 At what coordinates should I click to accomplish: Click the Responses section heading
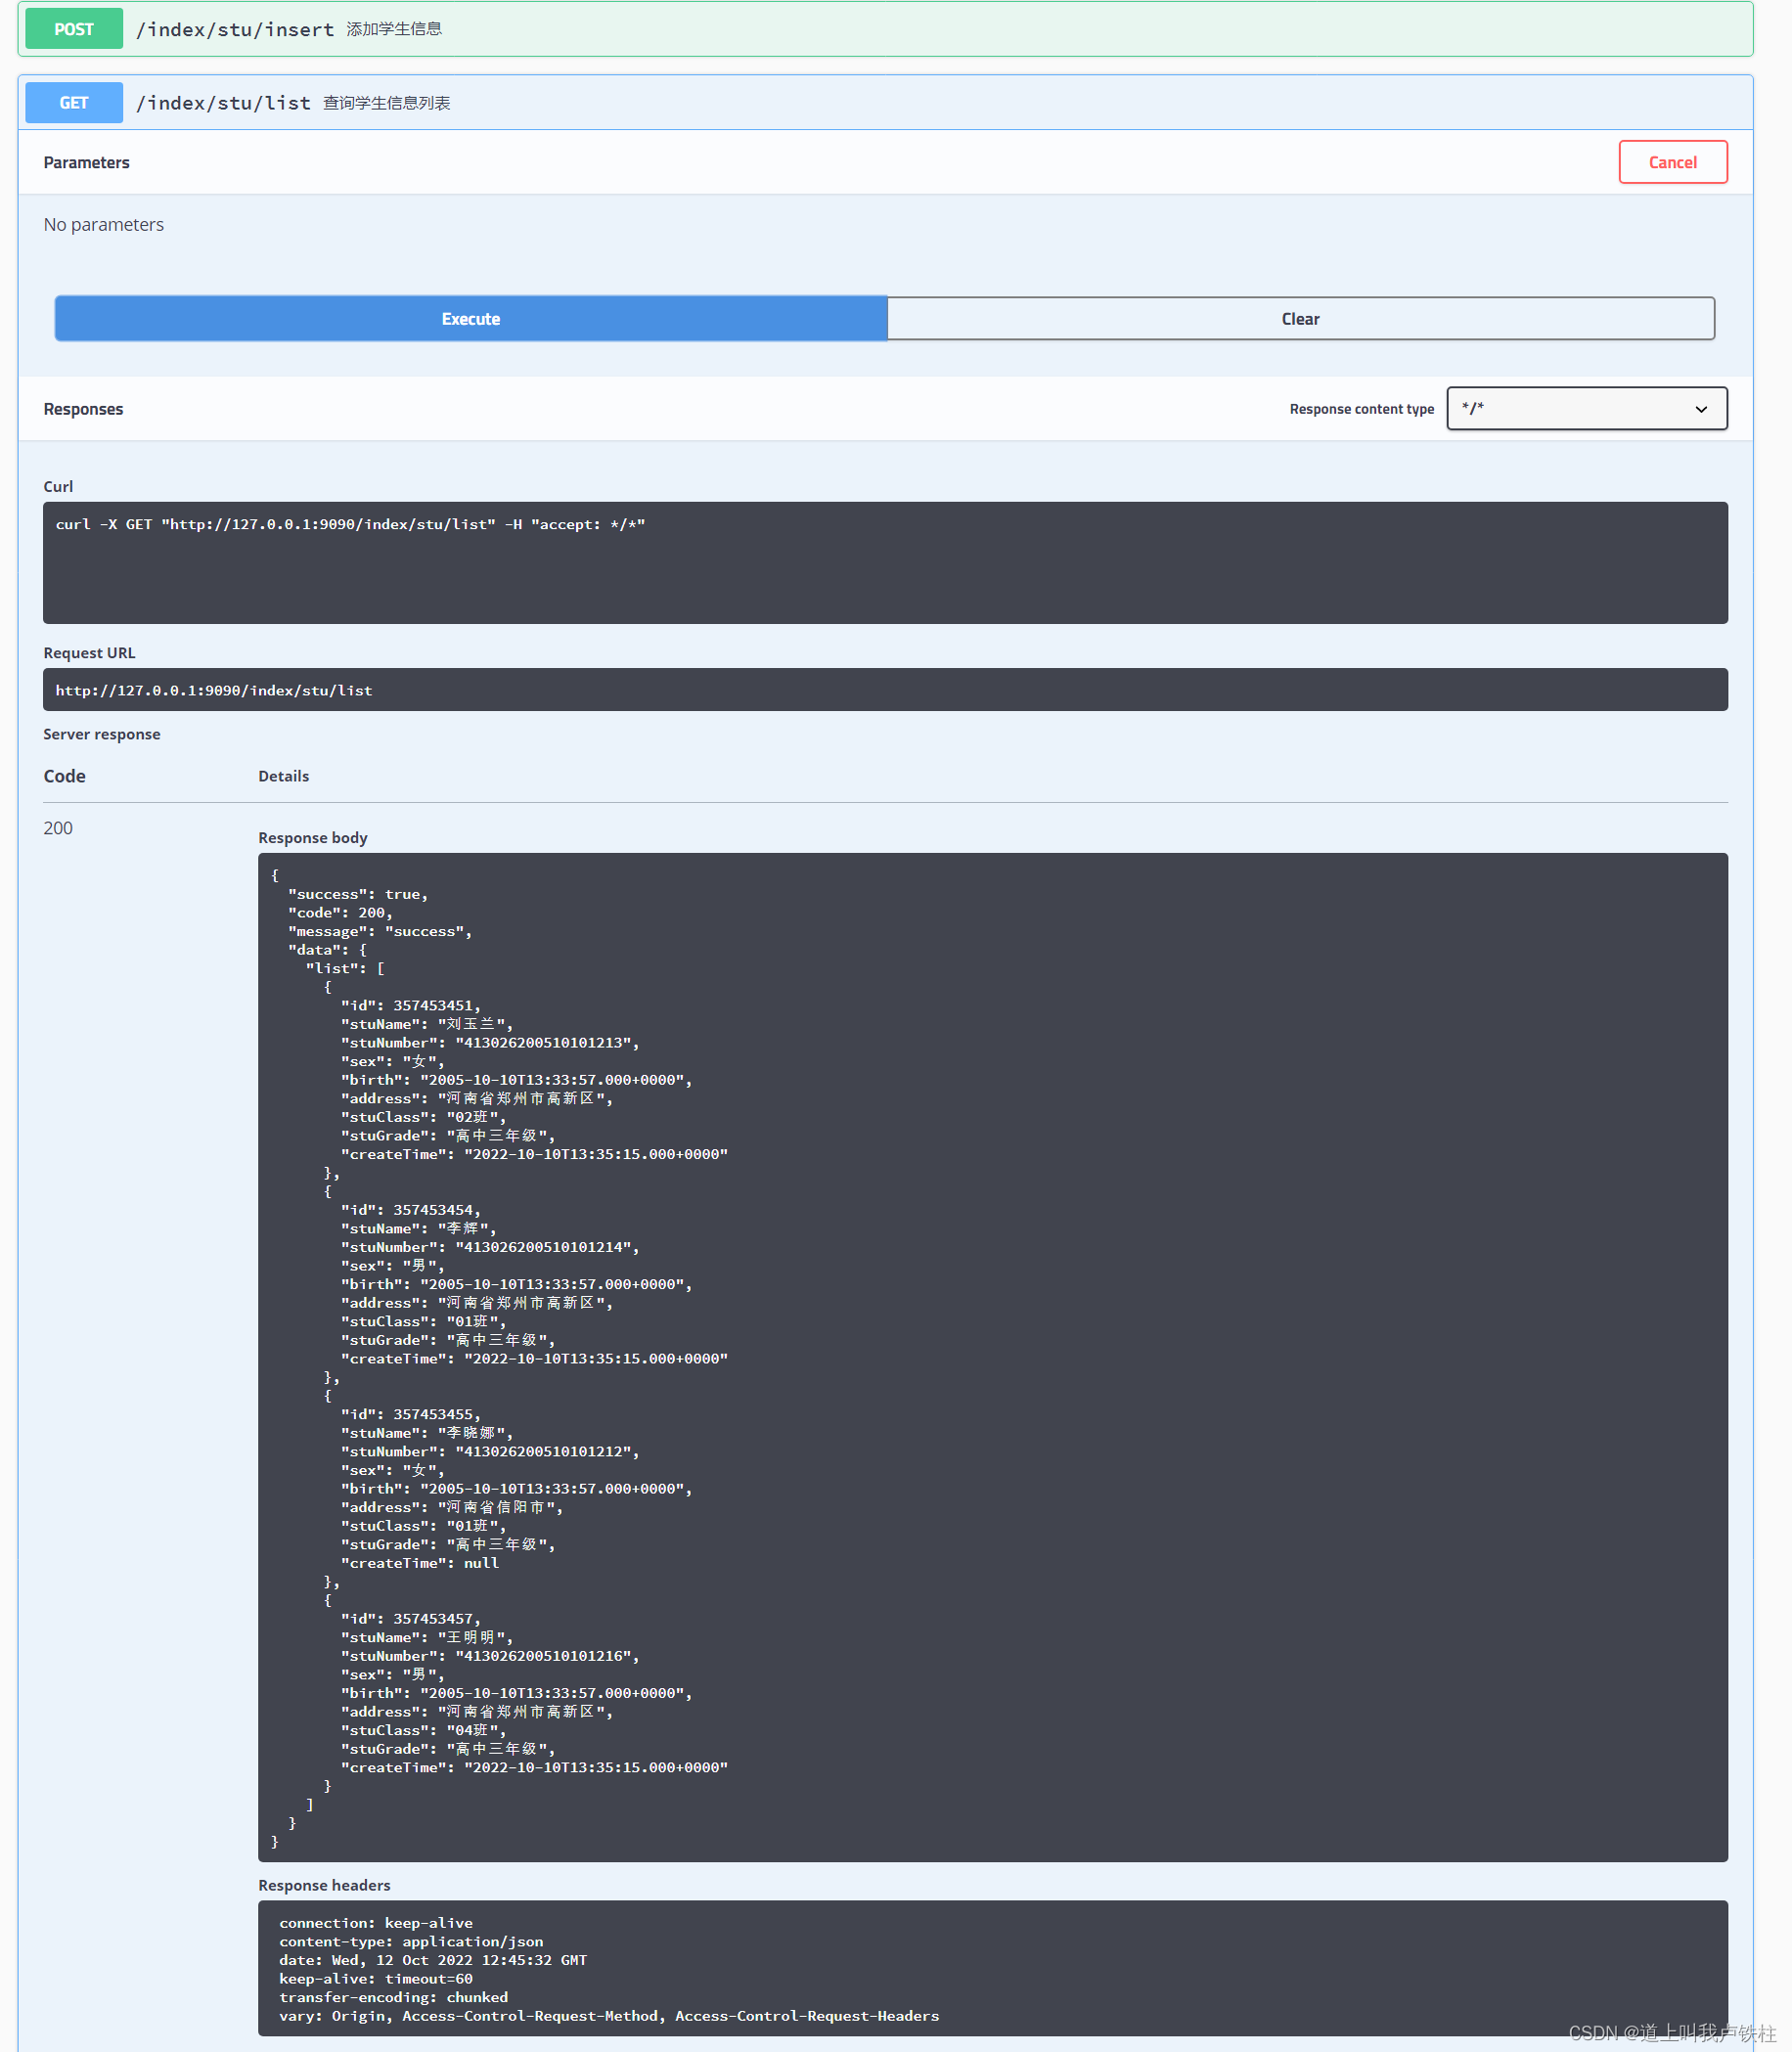83,409
